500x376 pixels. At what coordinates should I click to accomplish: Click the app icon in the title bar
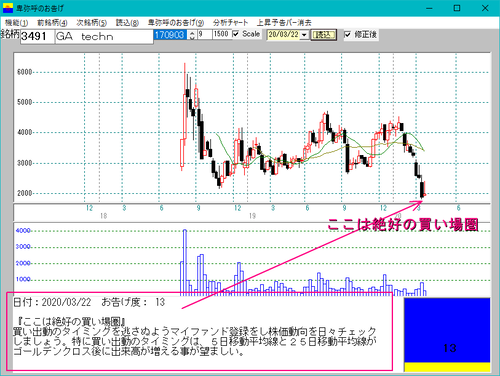[x=7, y=8]
